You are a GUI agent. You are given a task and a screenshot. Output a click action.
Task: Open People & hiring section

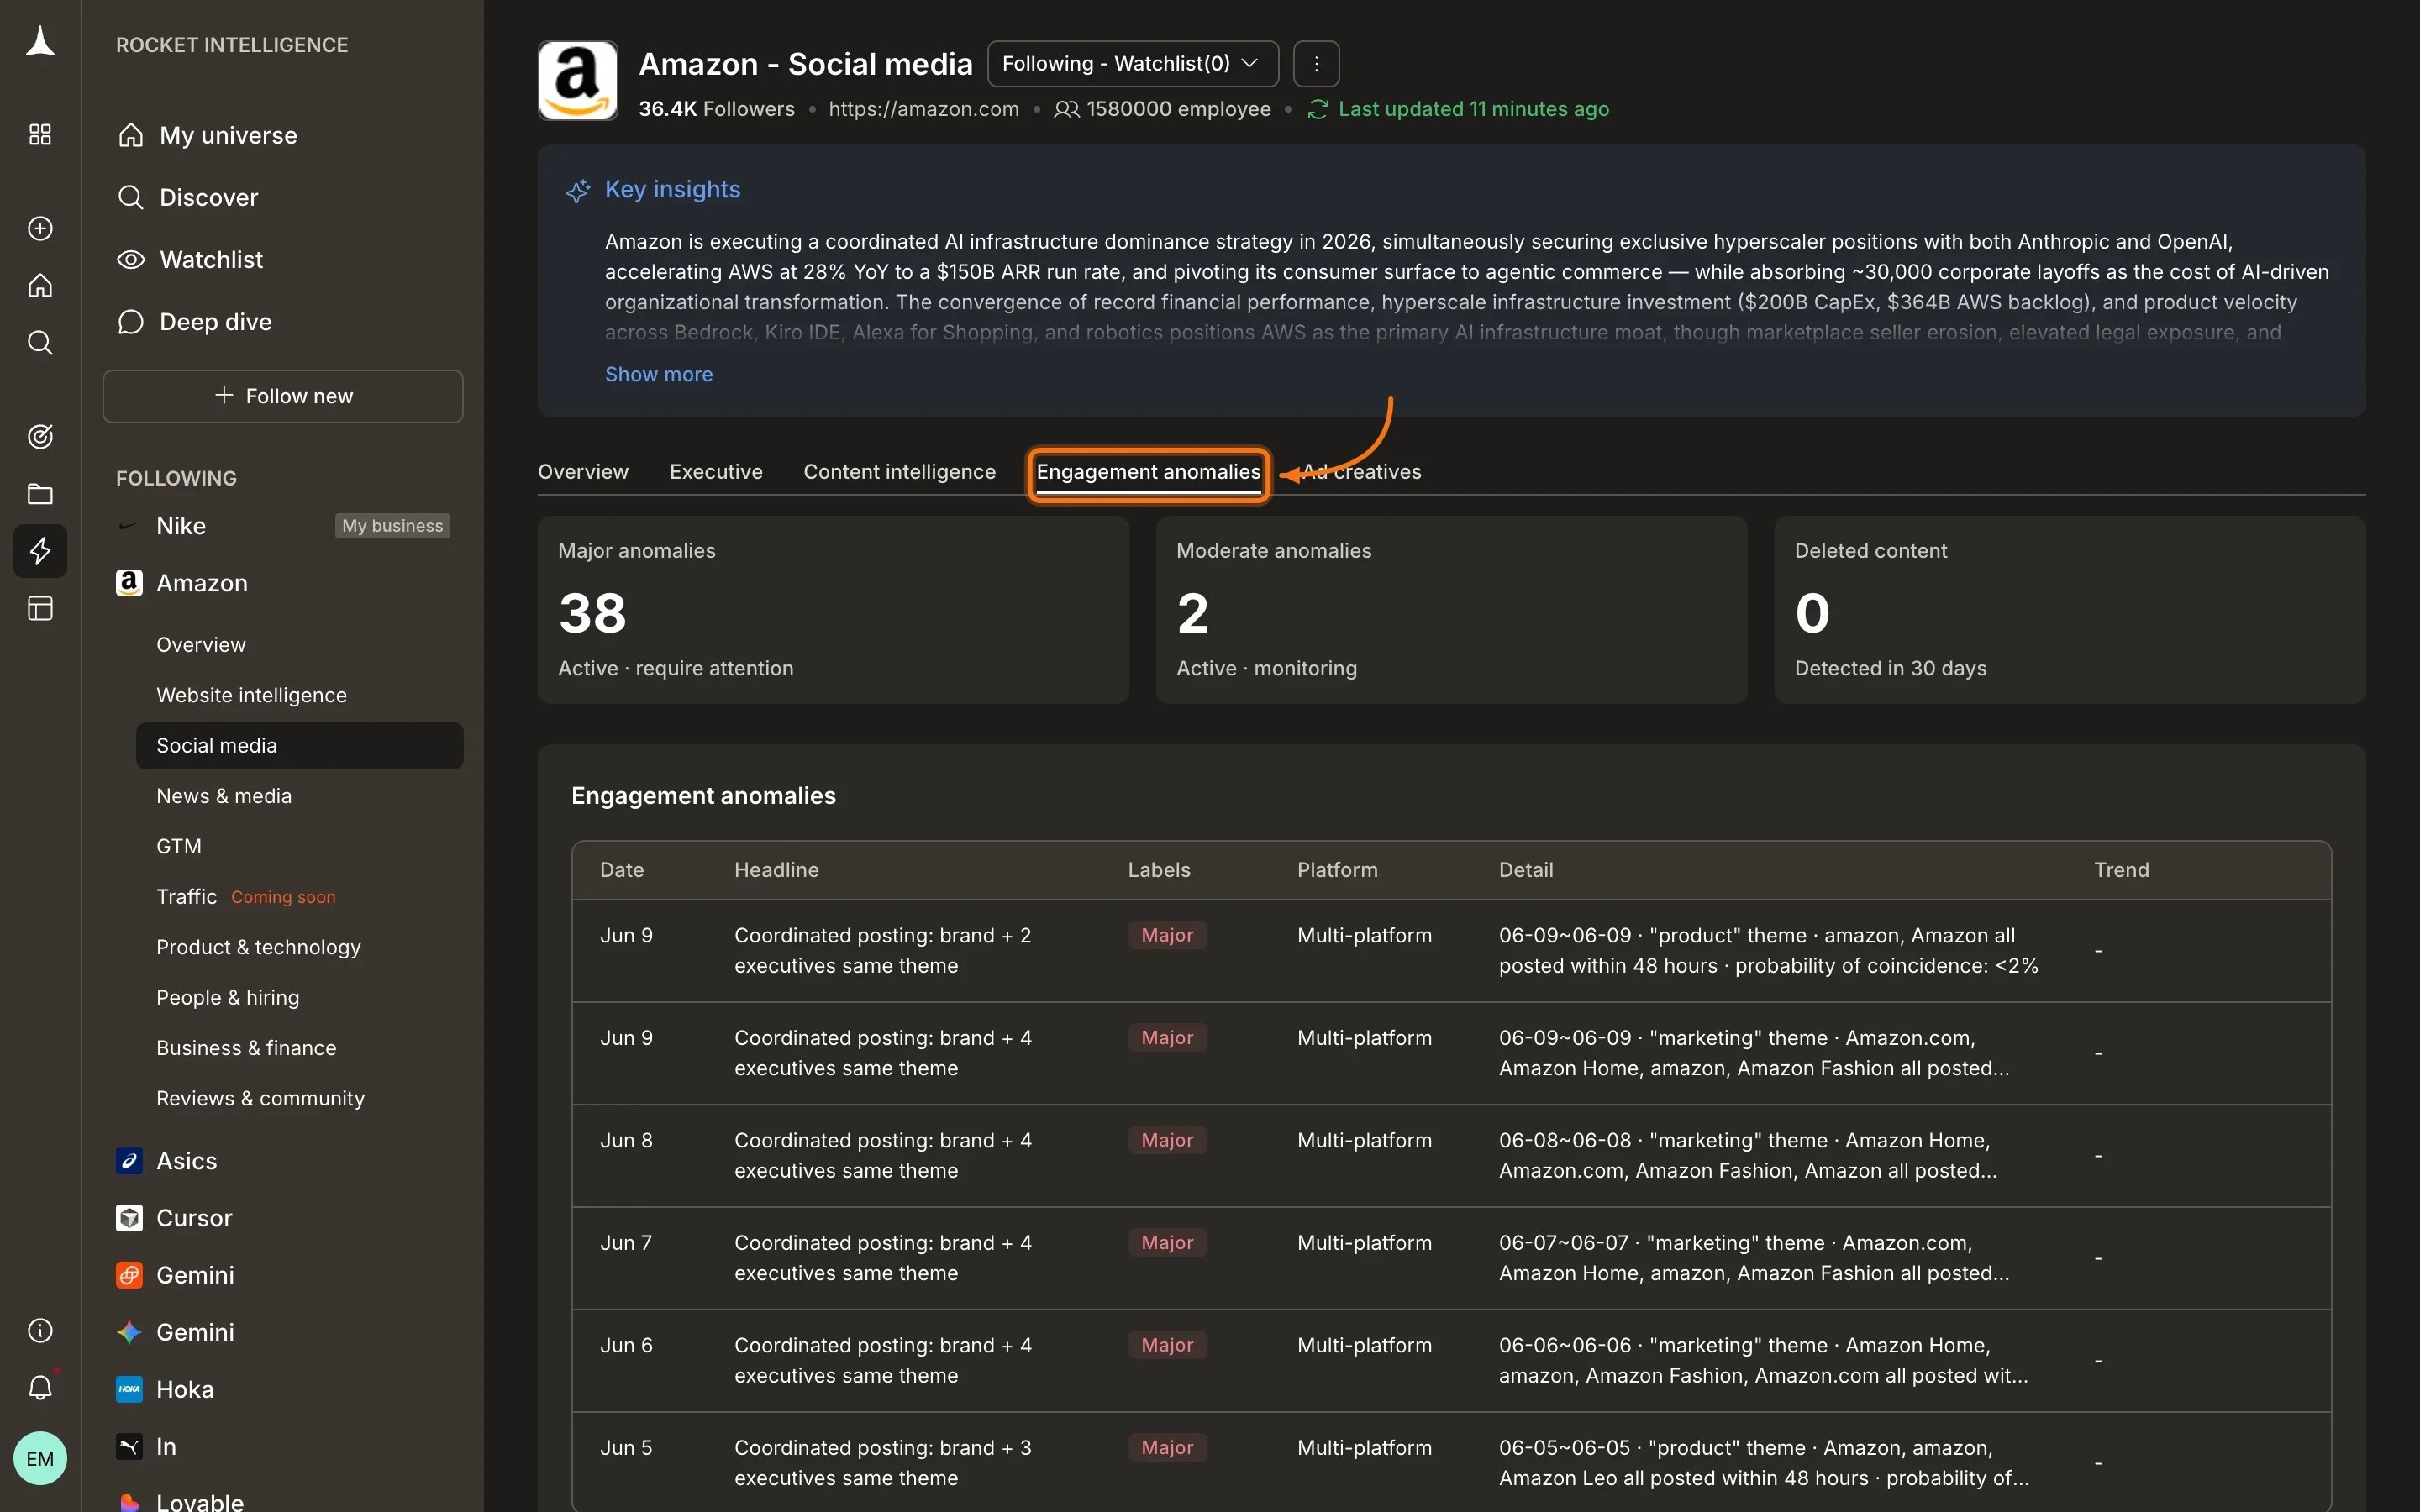click(x=227, y=997)
